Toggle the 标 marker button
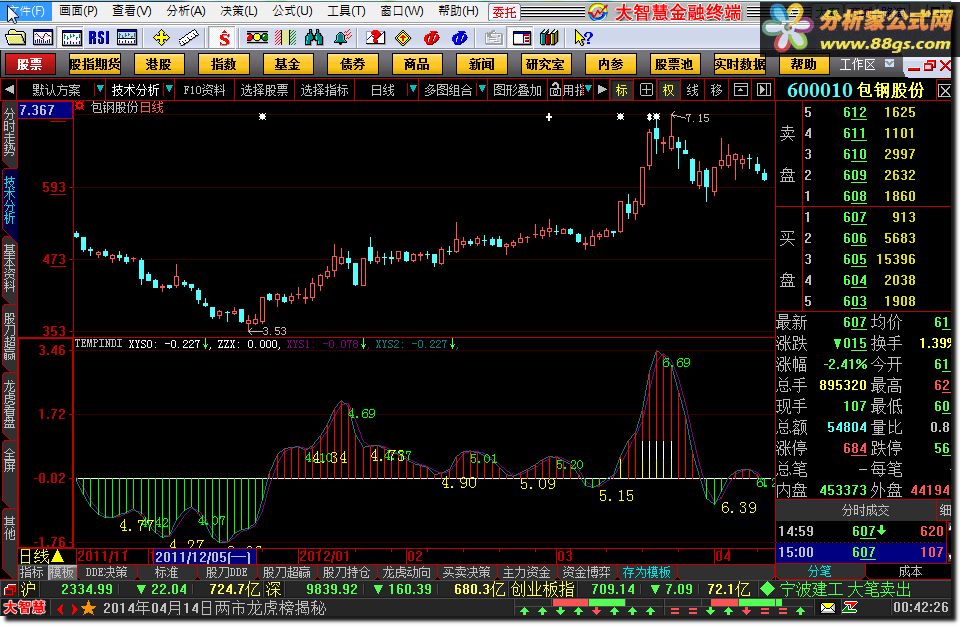962x626 pixels. [x=621, y=90]
